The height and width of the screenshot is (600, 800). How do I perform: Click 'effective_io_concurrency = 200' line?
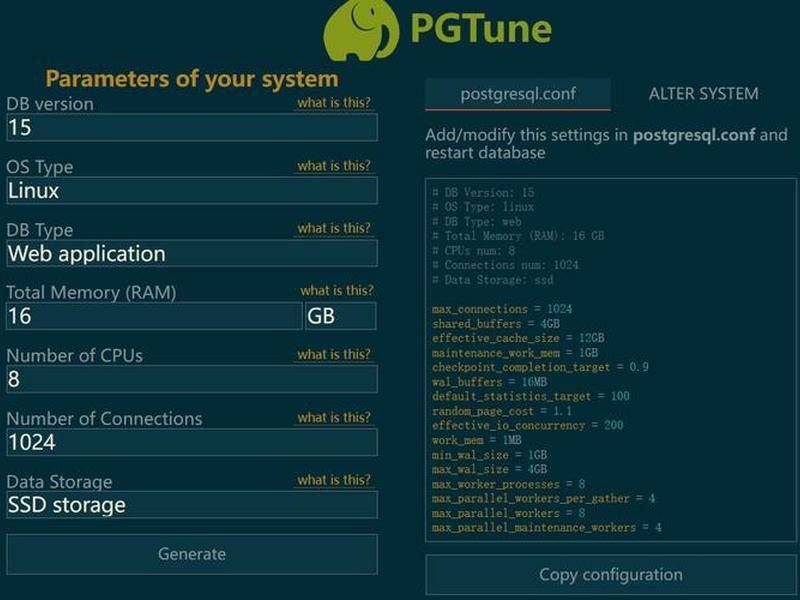point(528,426)
